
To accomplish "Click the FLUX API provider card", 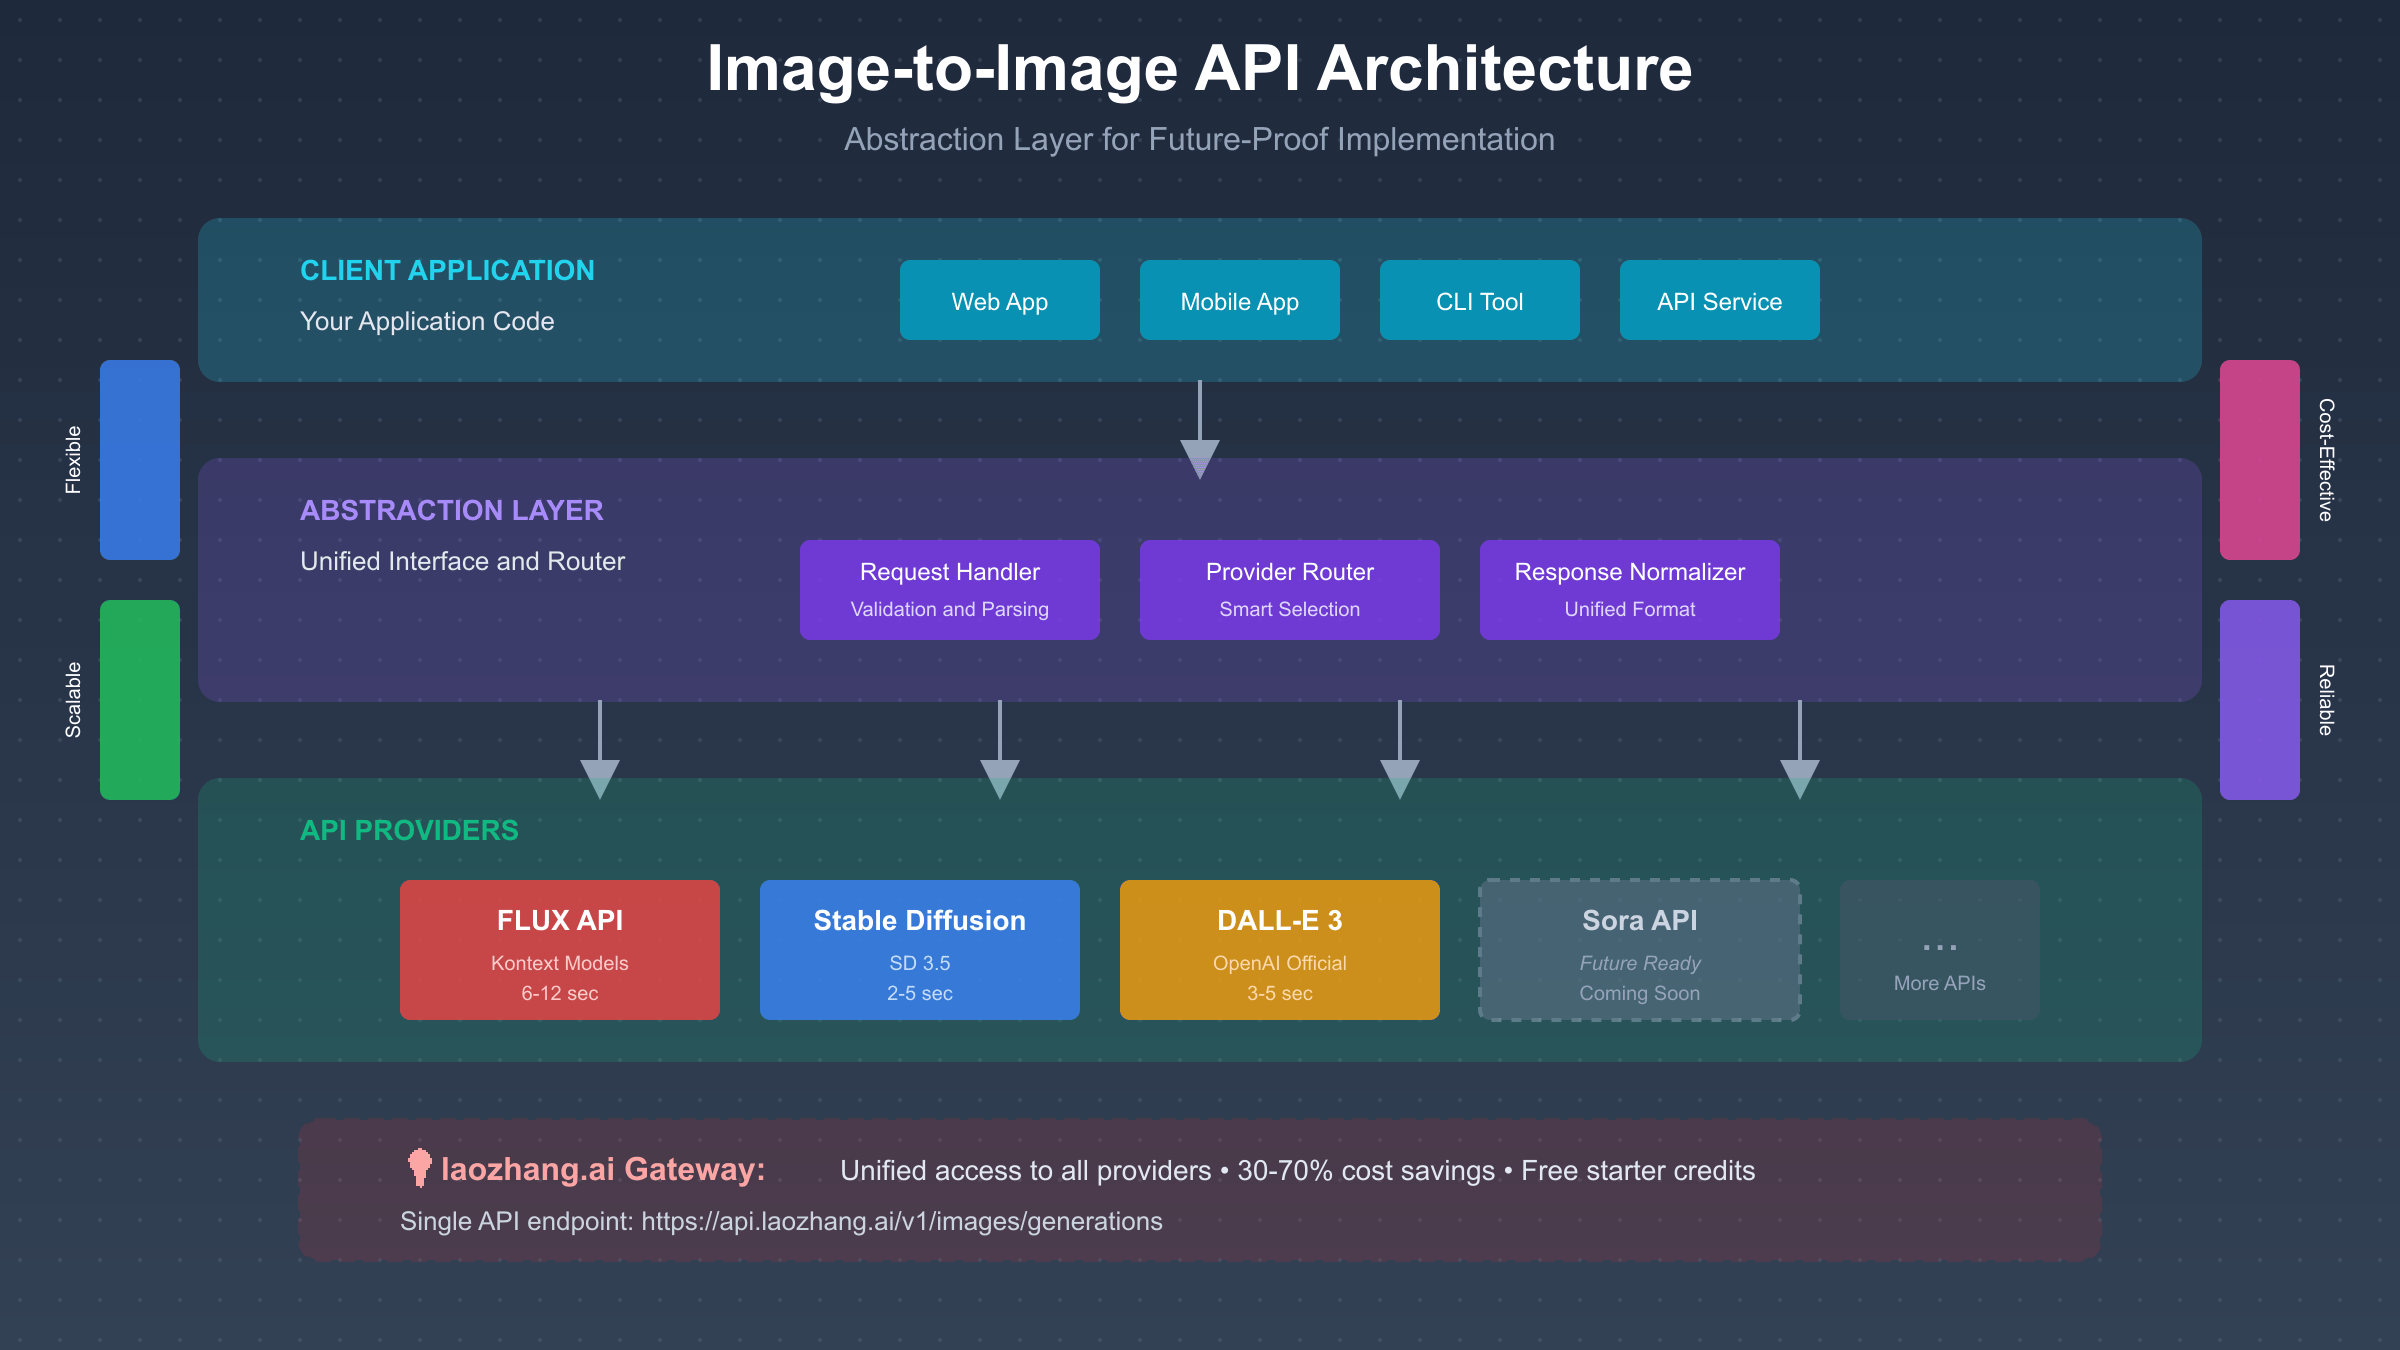I will 560,950.
